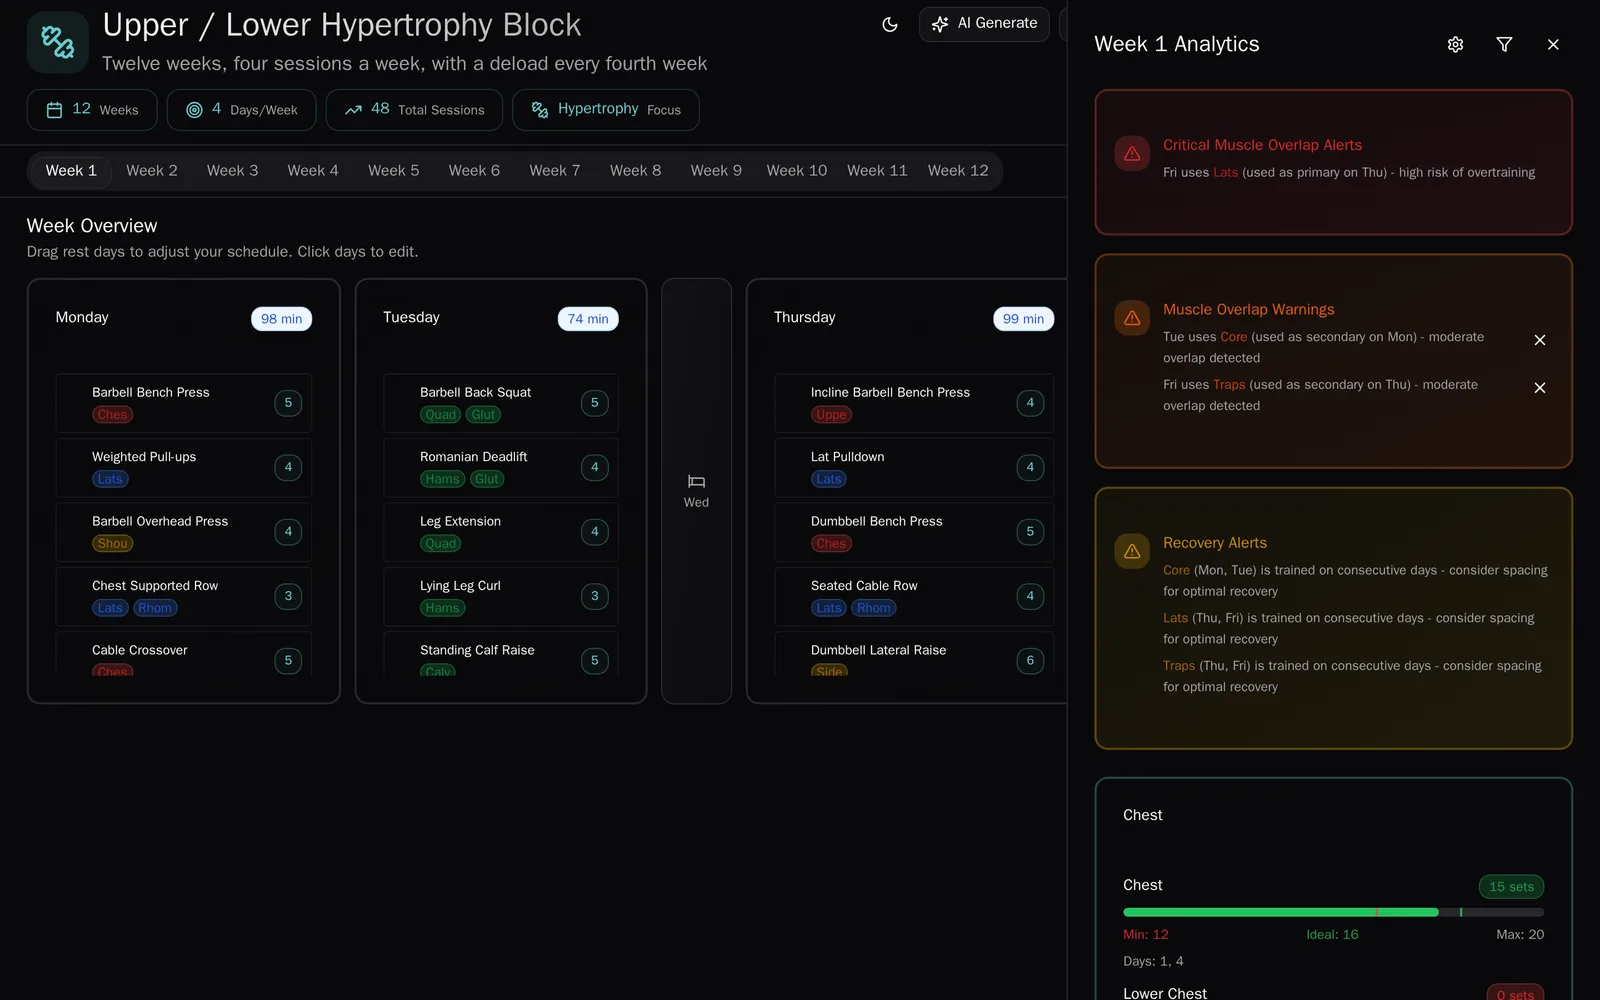Open the analytics filter funnel icon
Image resolution: width=1600 pixels, height=1000 pixels.
pyautogui.click(x=1504, y=44)
